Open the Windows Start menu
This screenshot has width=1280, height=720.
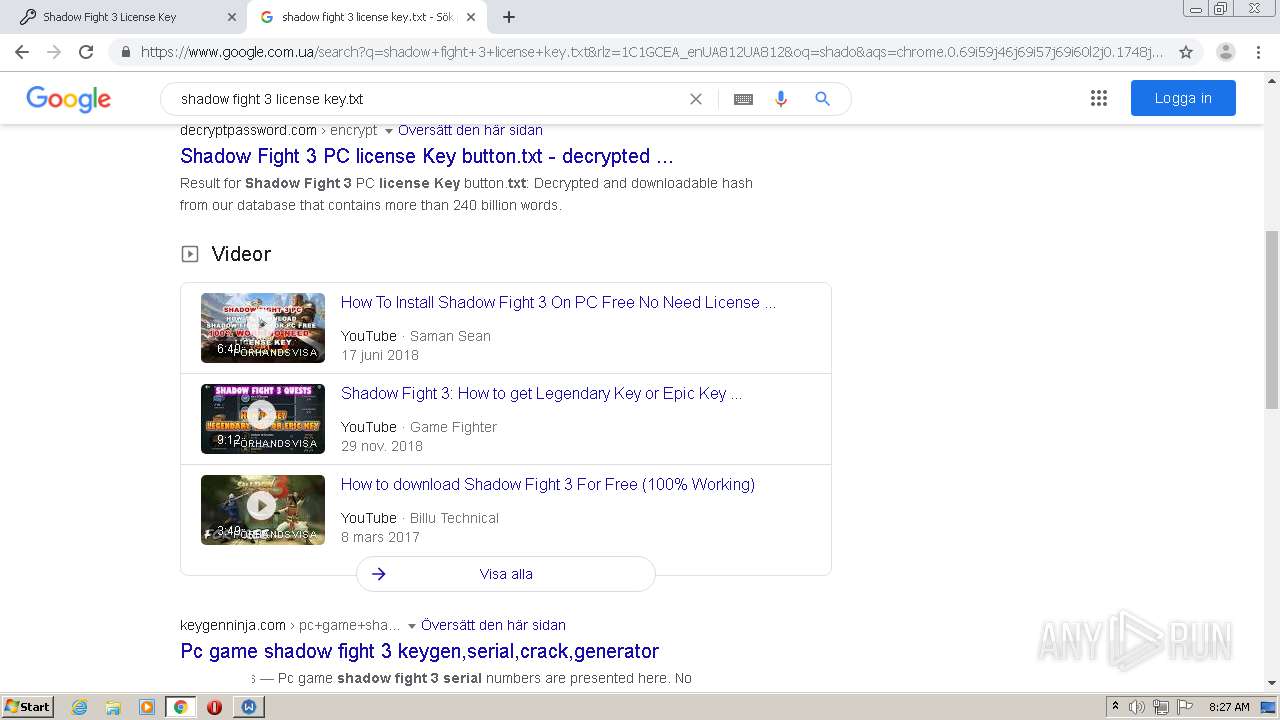tap(28, 706)
